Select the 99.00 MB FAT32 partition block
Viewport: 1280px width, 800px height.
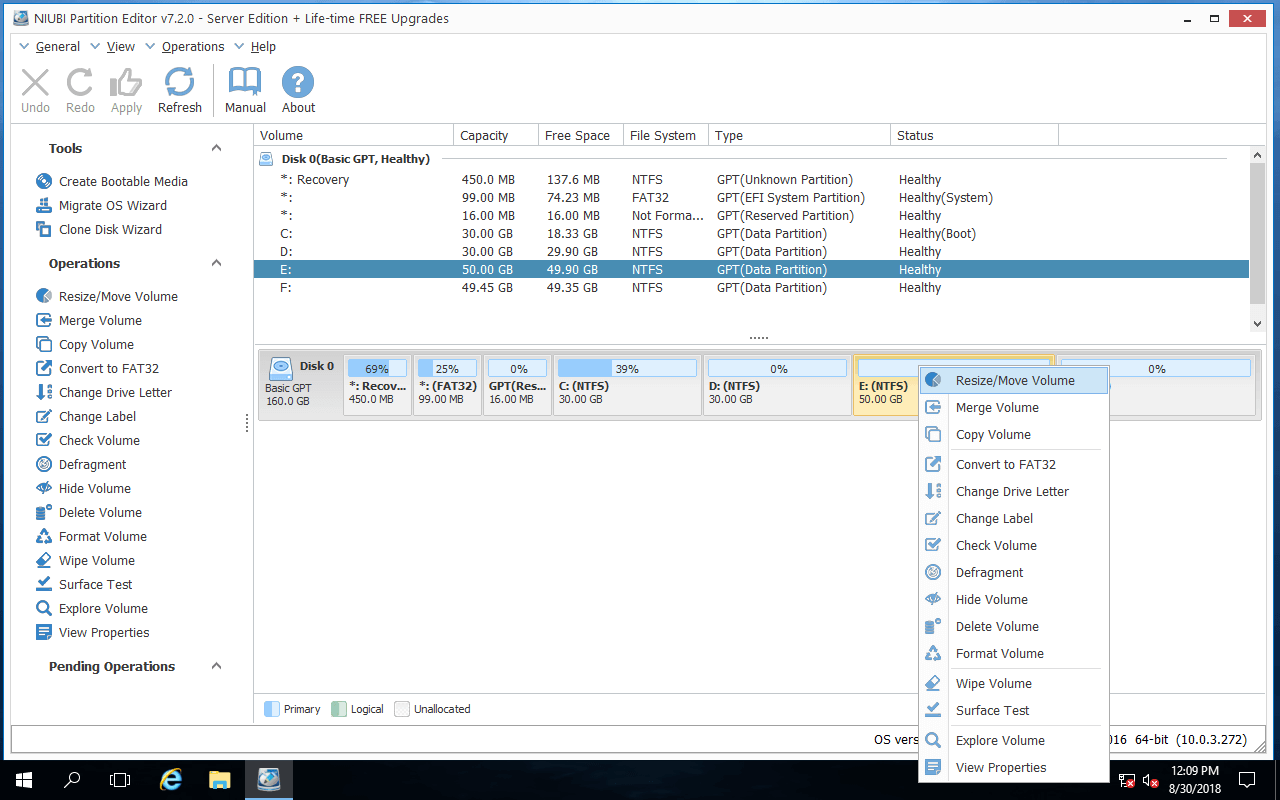[447, 384]
